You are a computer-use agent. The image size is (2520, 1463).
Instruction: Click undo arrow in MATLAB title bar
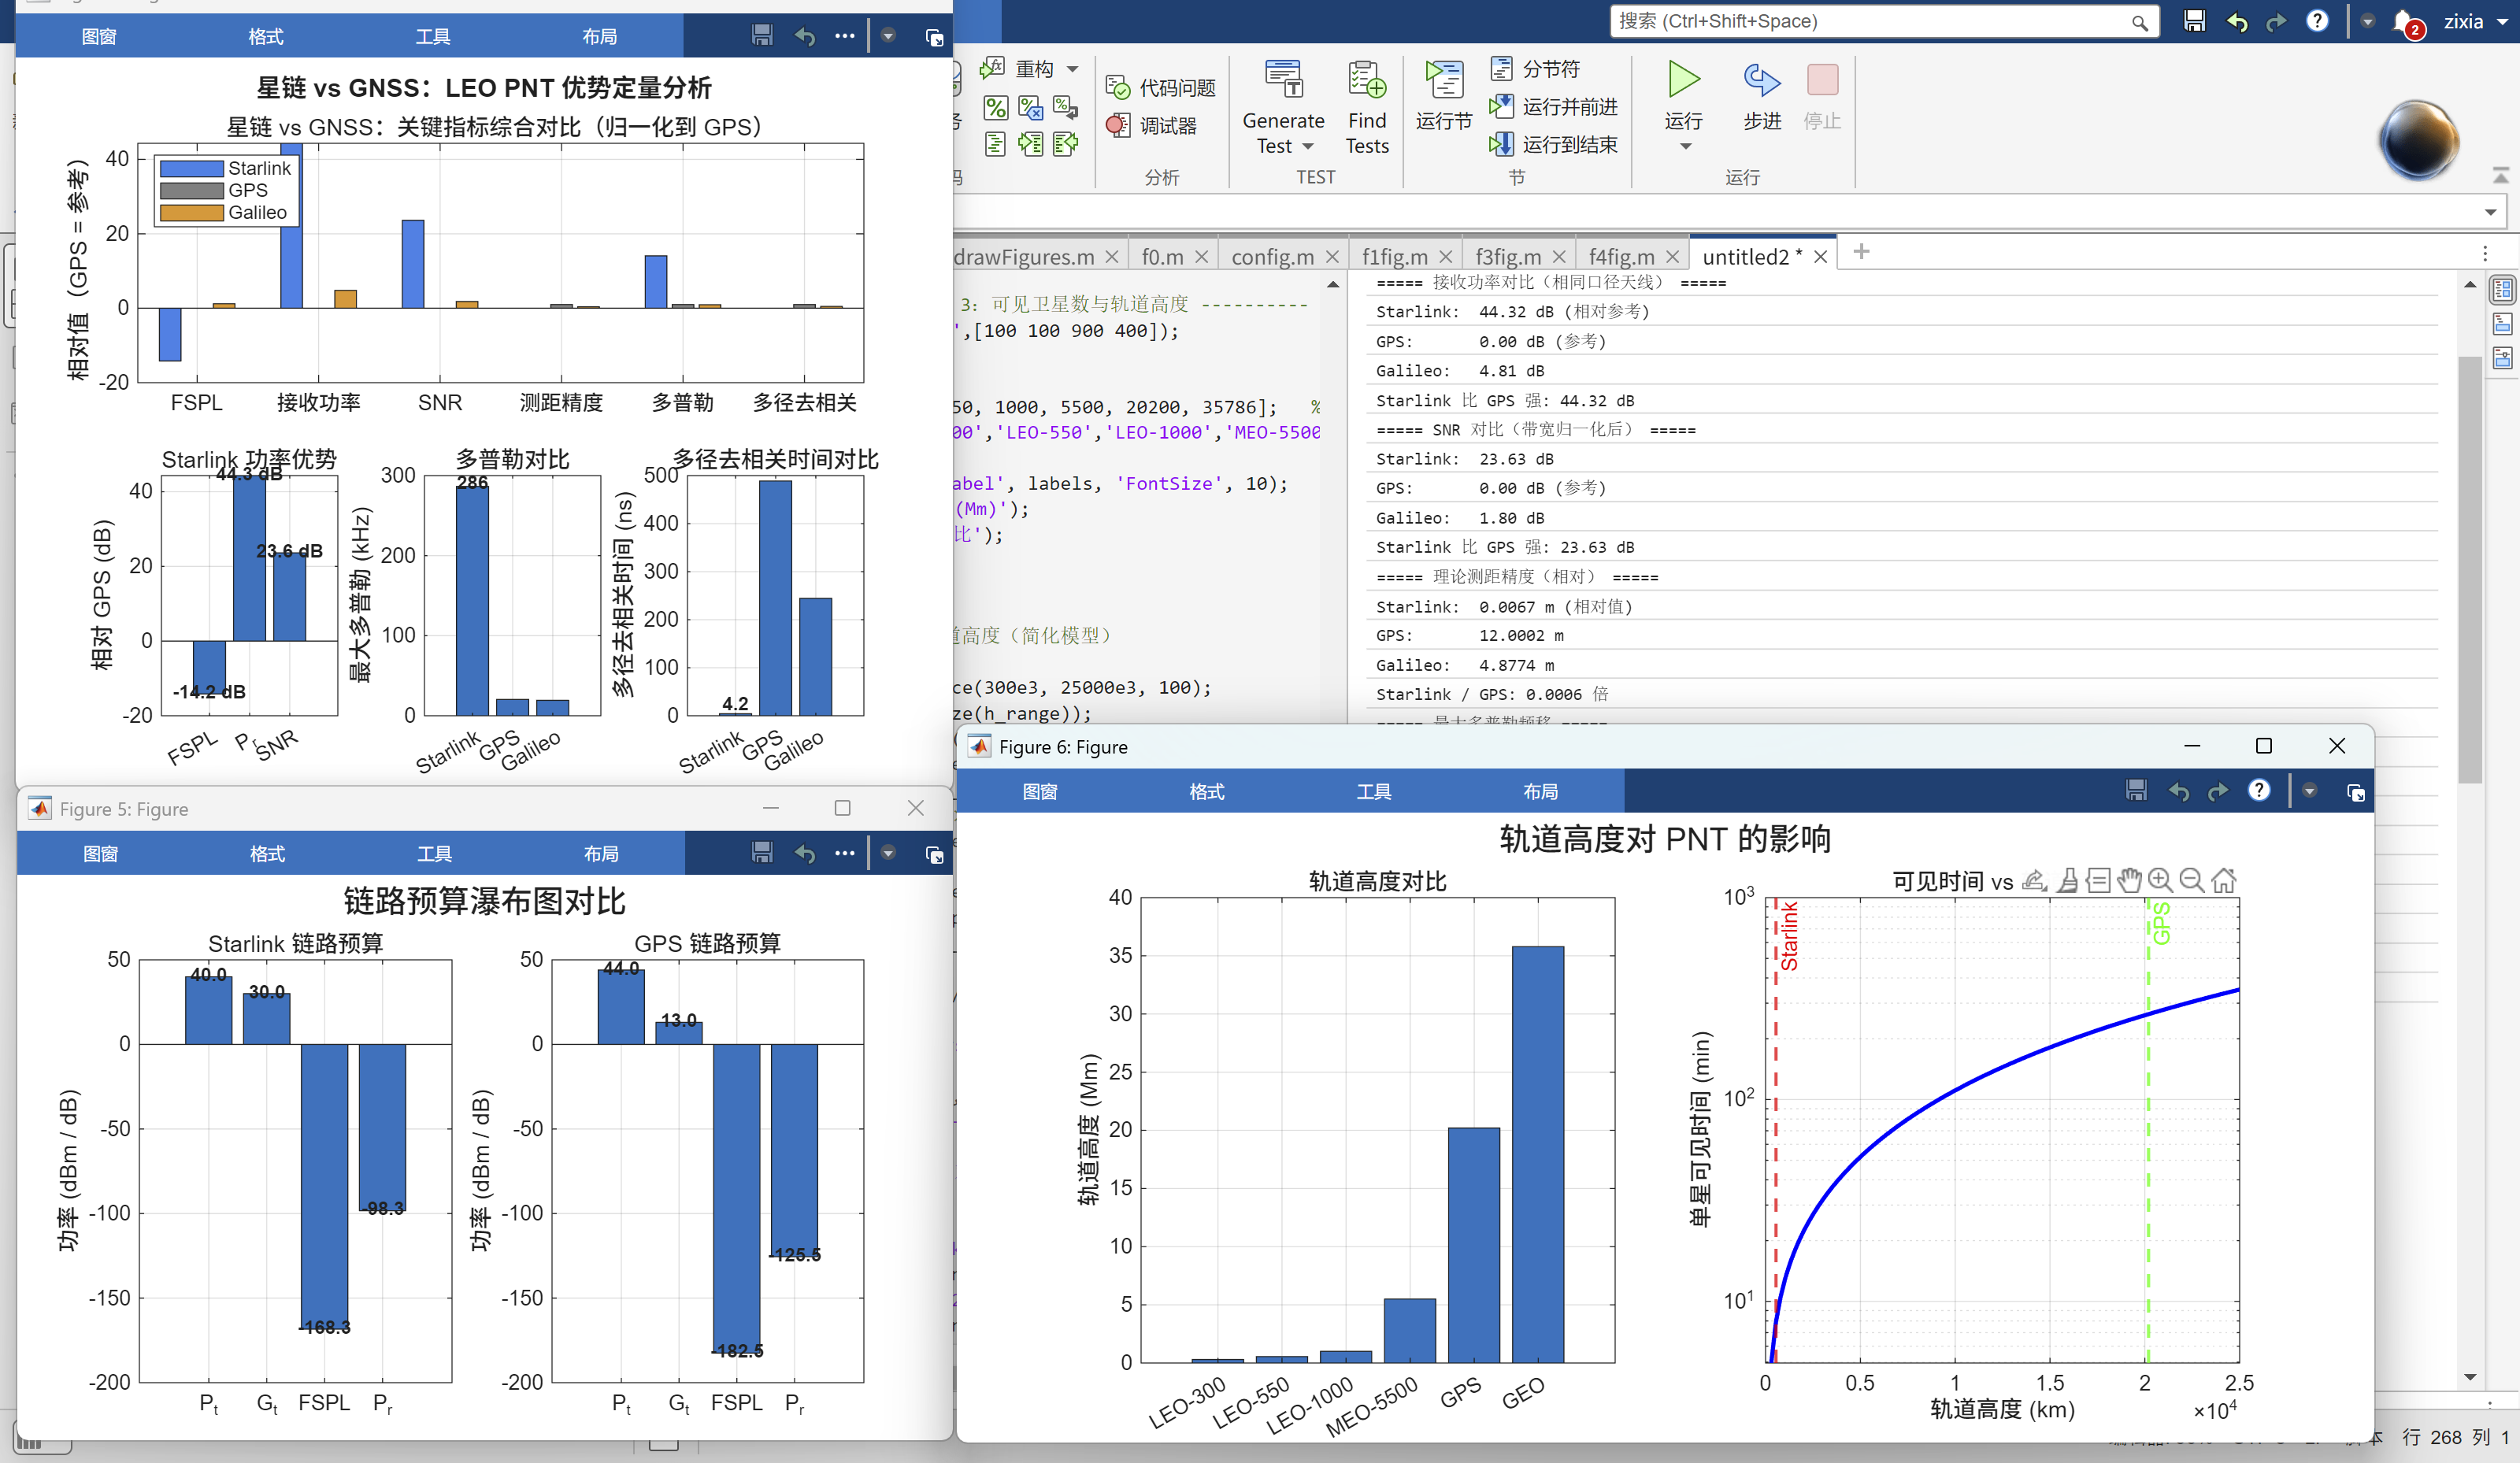pos(2237,21)
